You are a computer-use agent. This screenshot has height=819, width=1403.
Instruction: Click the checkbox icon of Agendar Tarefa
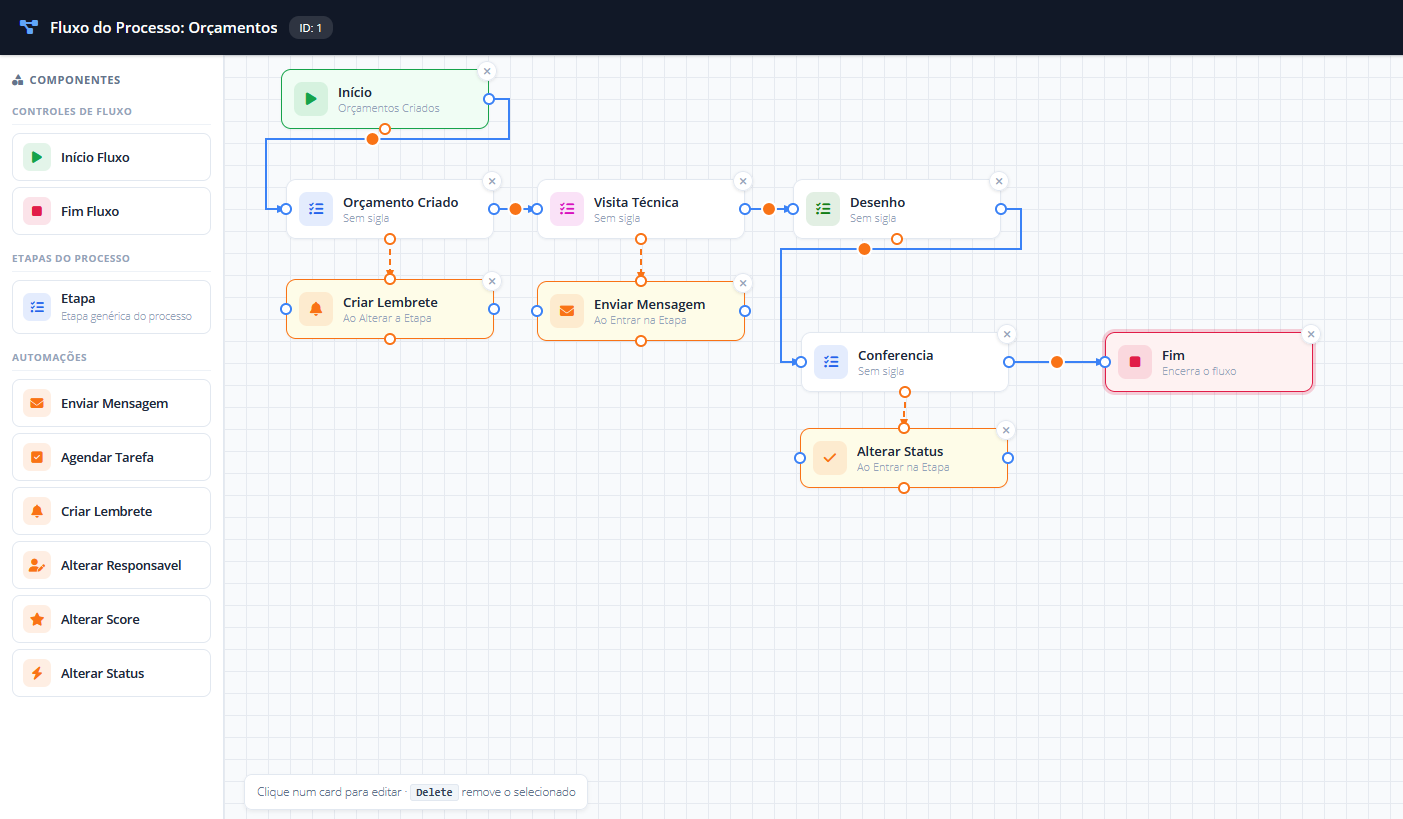coord(37,457)
